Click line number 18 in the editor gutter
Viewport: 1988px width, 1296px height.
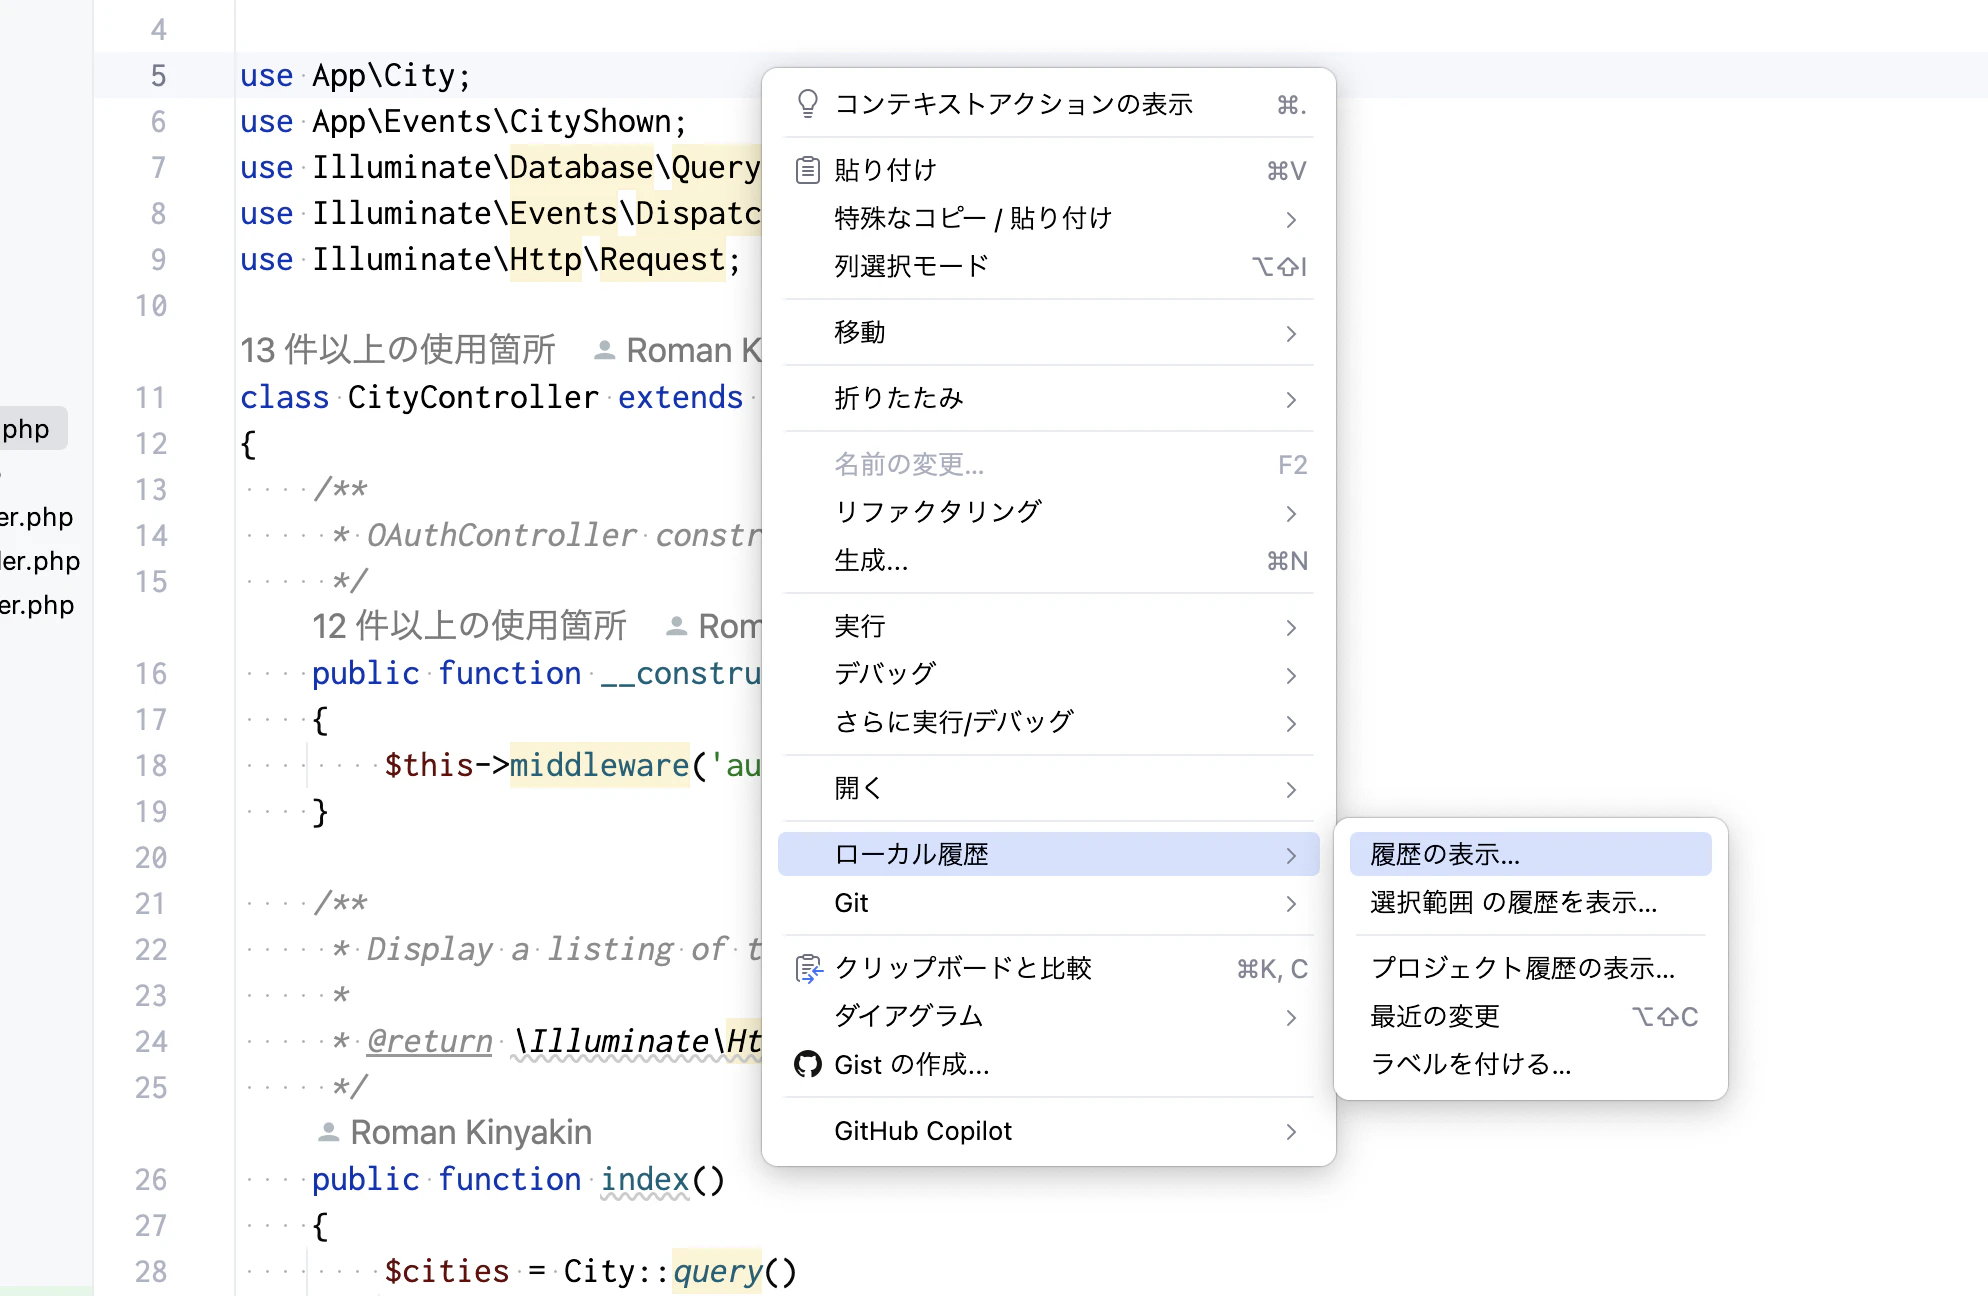click(x=151, y=765)
